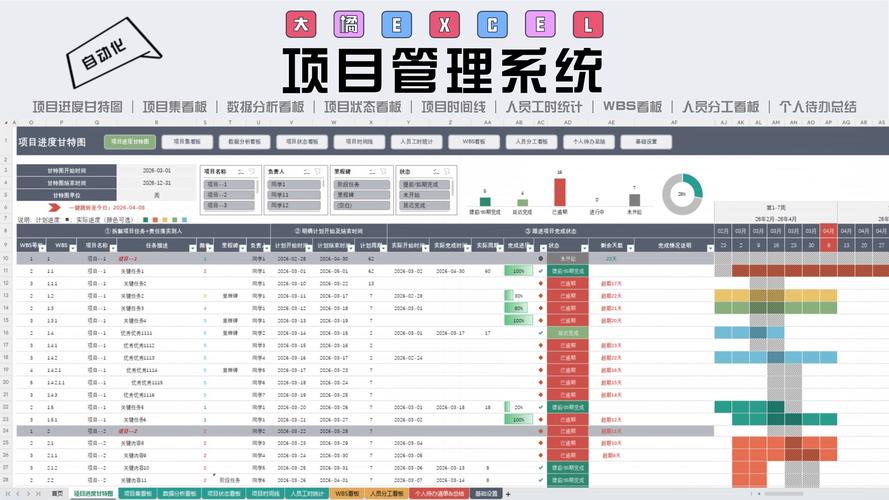Click the select-all corner of the worksheet
Viewport: 889px width, 500px height.
point(6,122)
